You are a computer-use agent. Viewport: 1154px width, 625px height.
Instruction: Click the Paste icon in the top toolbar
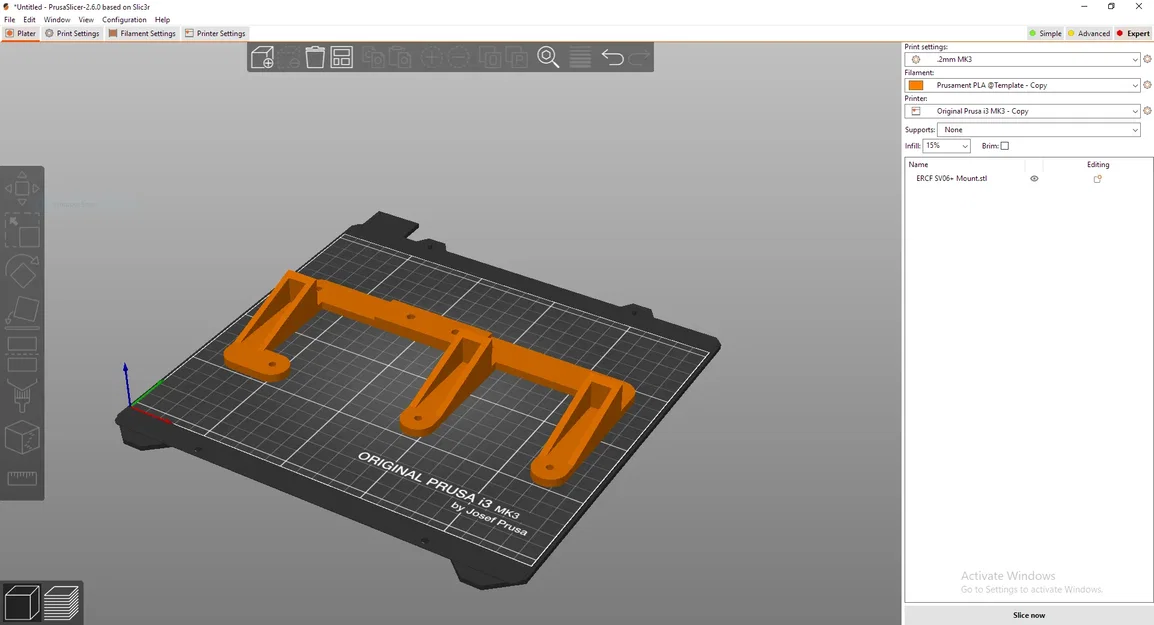coord(400,57)
